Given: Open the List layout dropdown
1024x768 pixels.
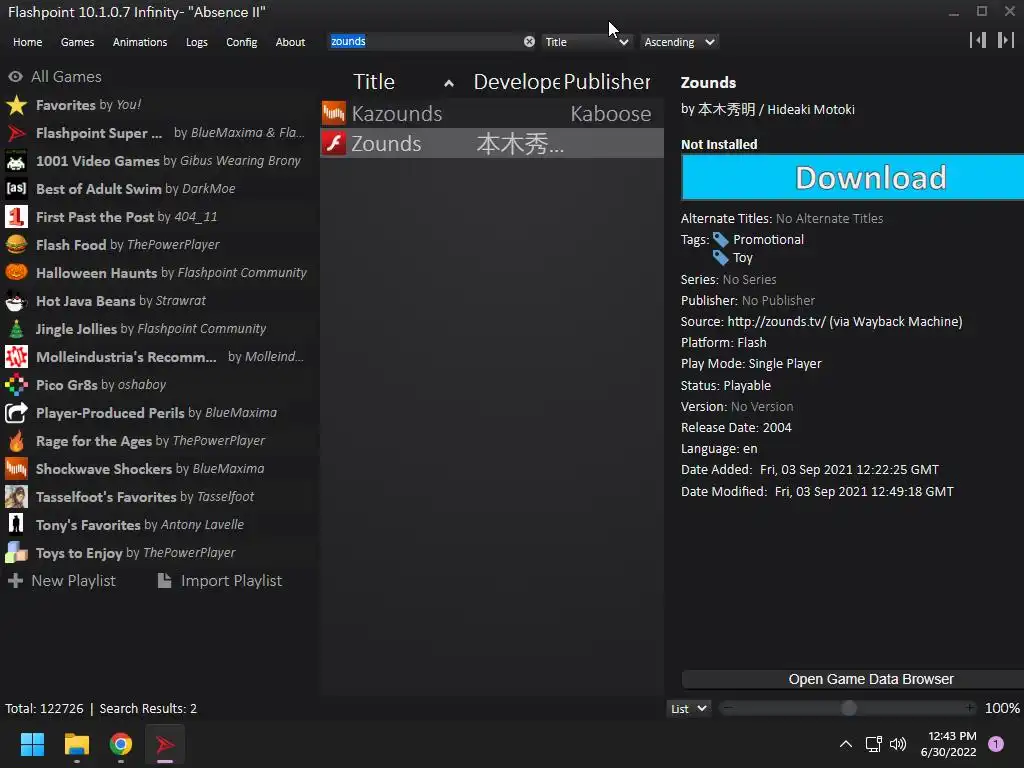Looking at the screenshot, I should 688,709.
